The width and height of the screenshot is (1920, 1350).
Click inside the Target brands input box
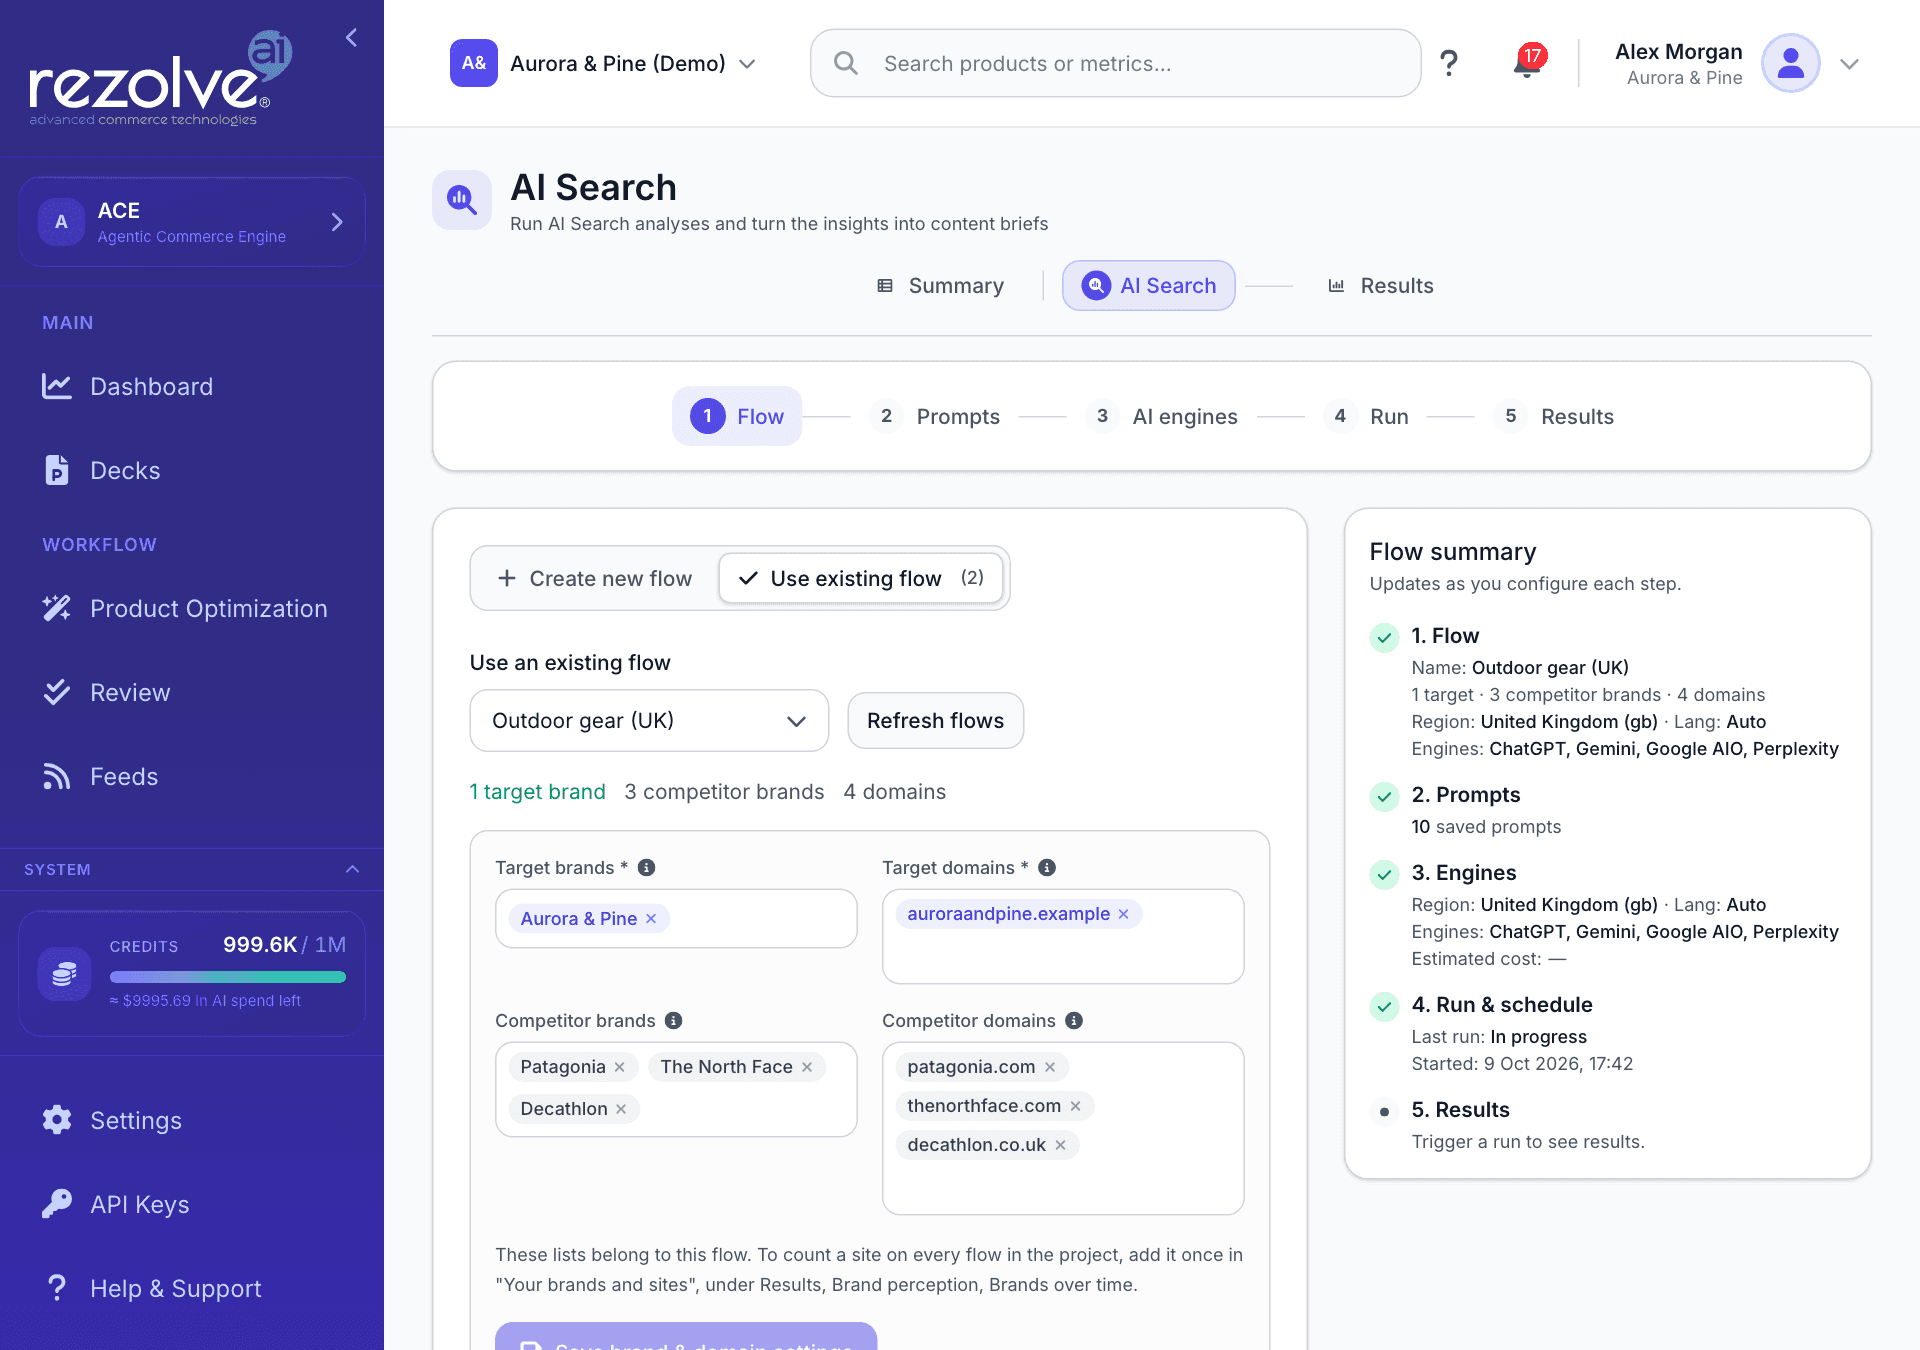click(x=676, y=919)
